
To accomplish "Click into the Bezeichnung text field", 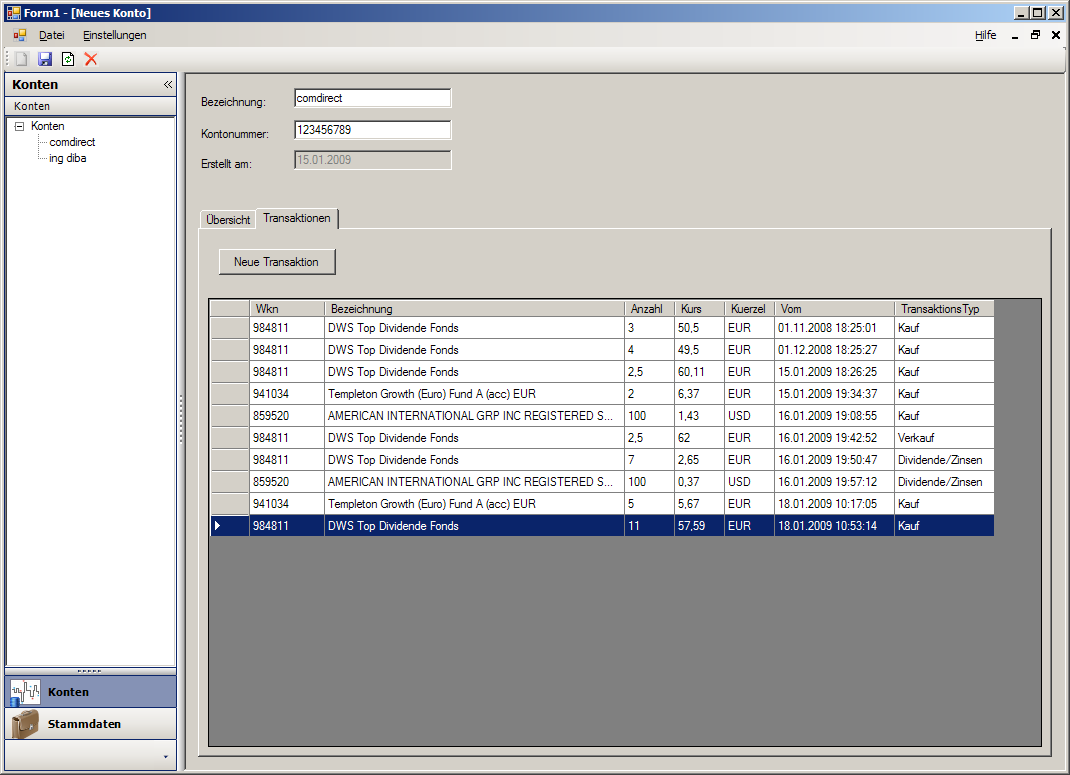I will 373,98.
